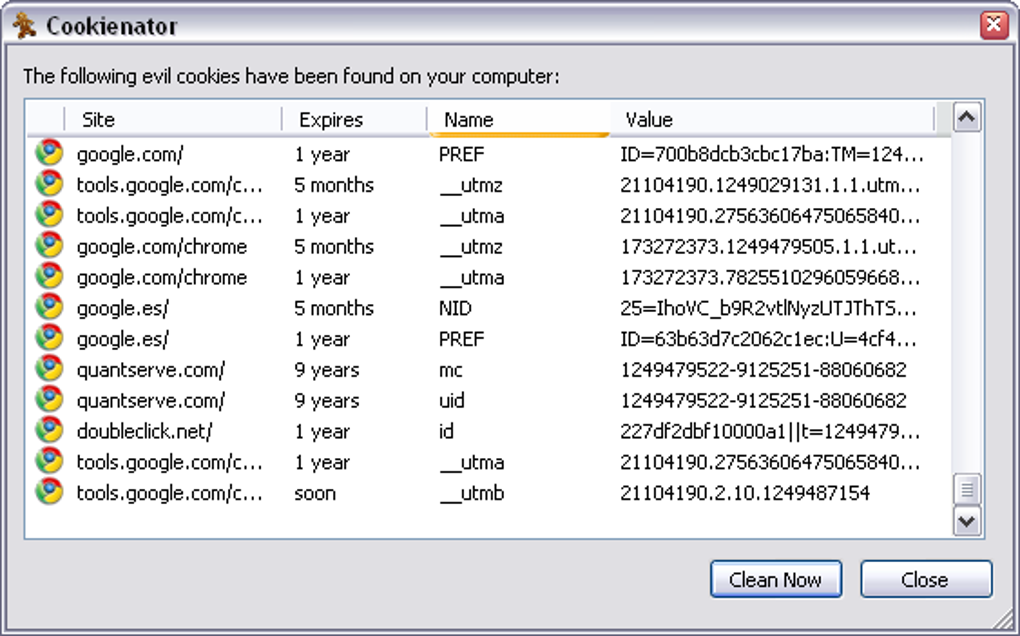Select google.es/ site in the NID row
This screenshot has width=1020, height=636.
tap(123, 308)
